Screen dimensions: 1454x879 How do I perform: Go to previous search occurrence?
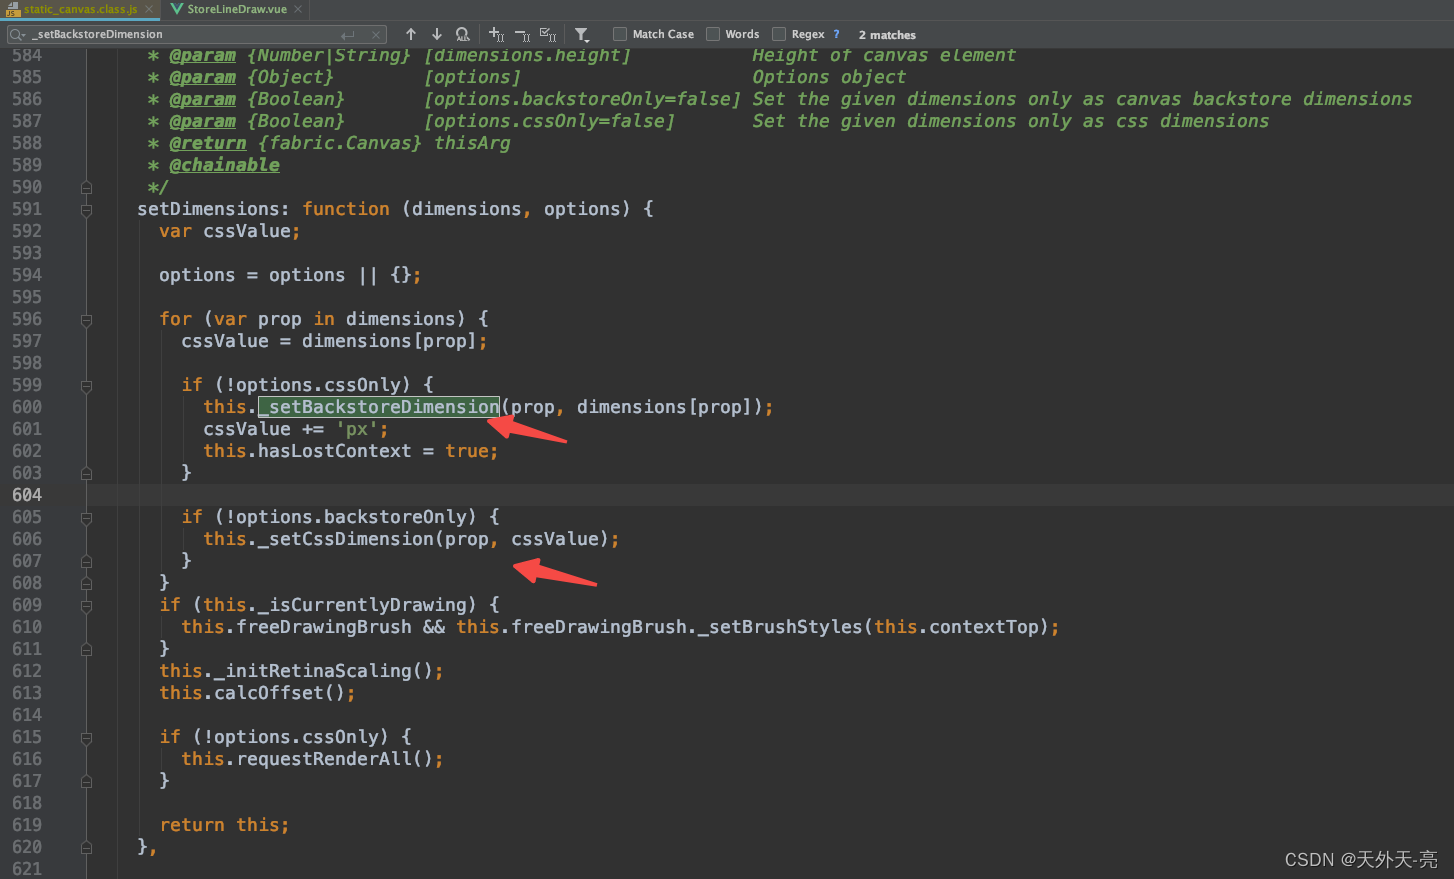(x=411, y=34)
